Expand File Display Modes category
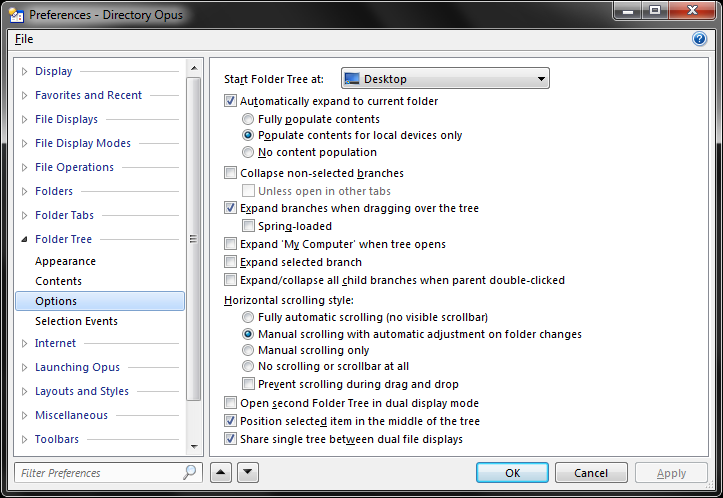Viewport: 723px width, 498px height. [24, 143]
